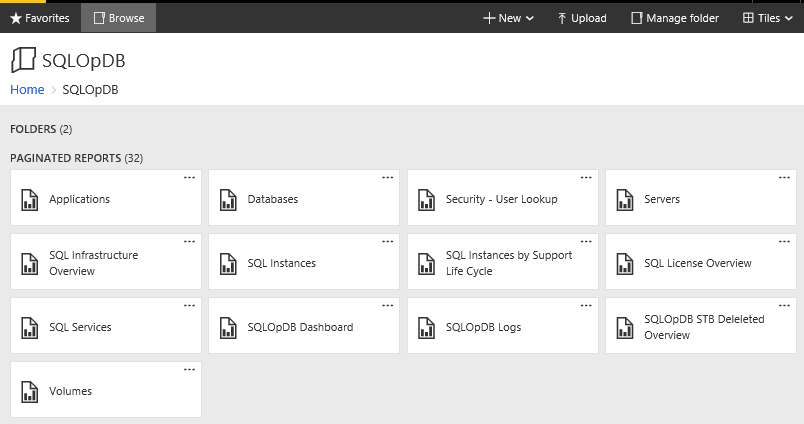
Task: Click the Volumes report icon
Action: 29,391
